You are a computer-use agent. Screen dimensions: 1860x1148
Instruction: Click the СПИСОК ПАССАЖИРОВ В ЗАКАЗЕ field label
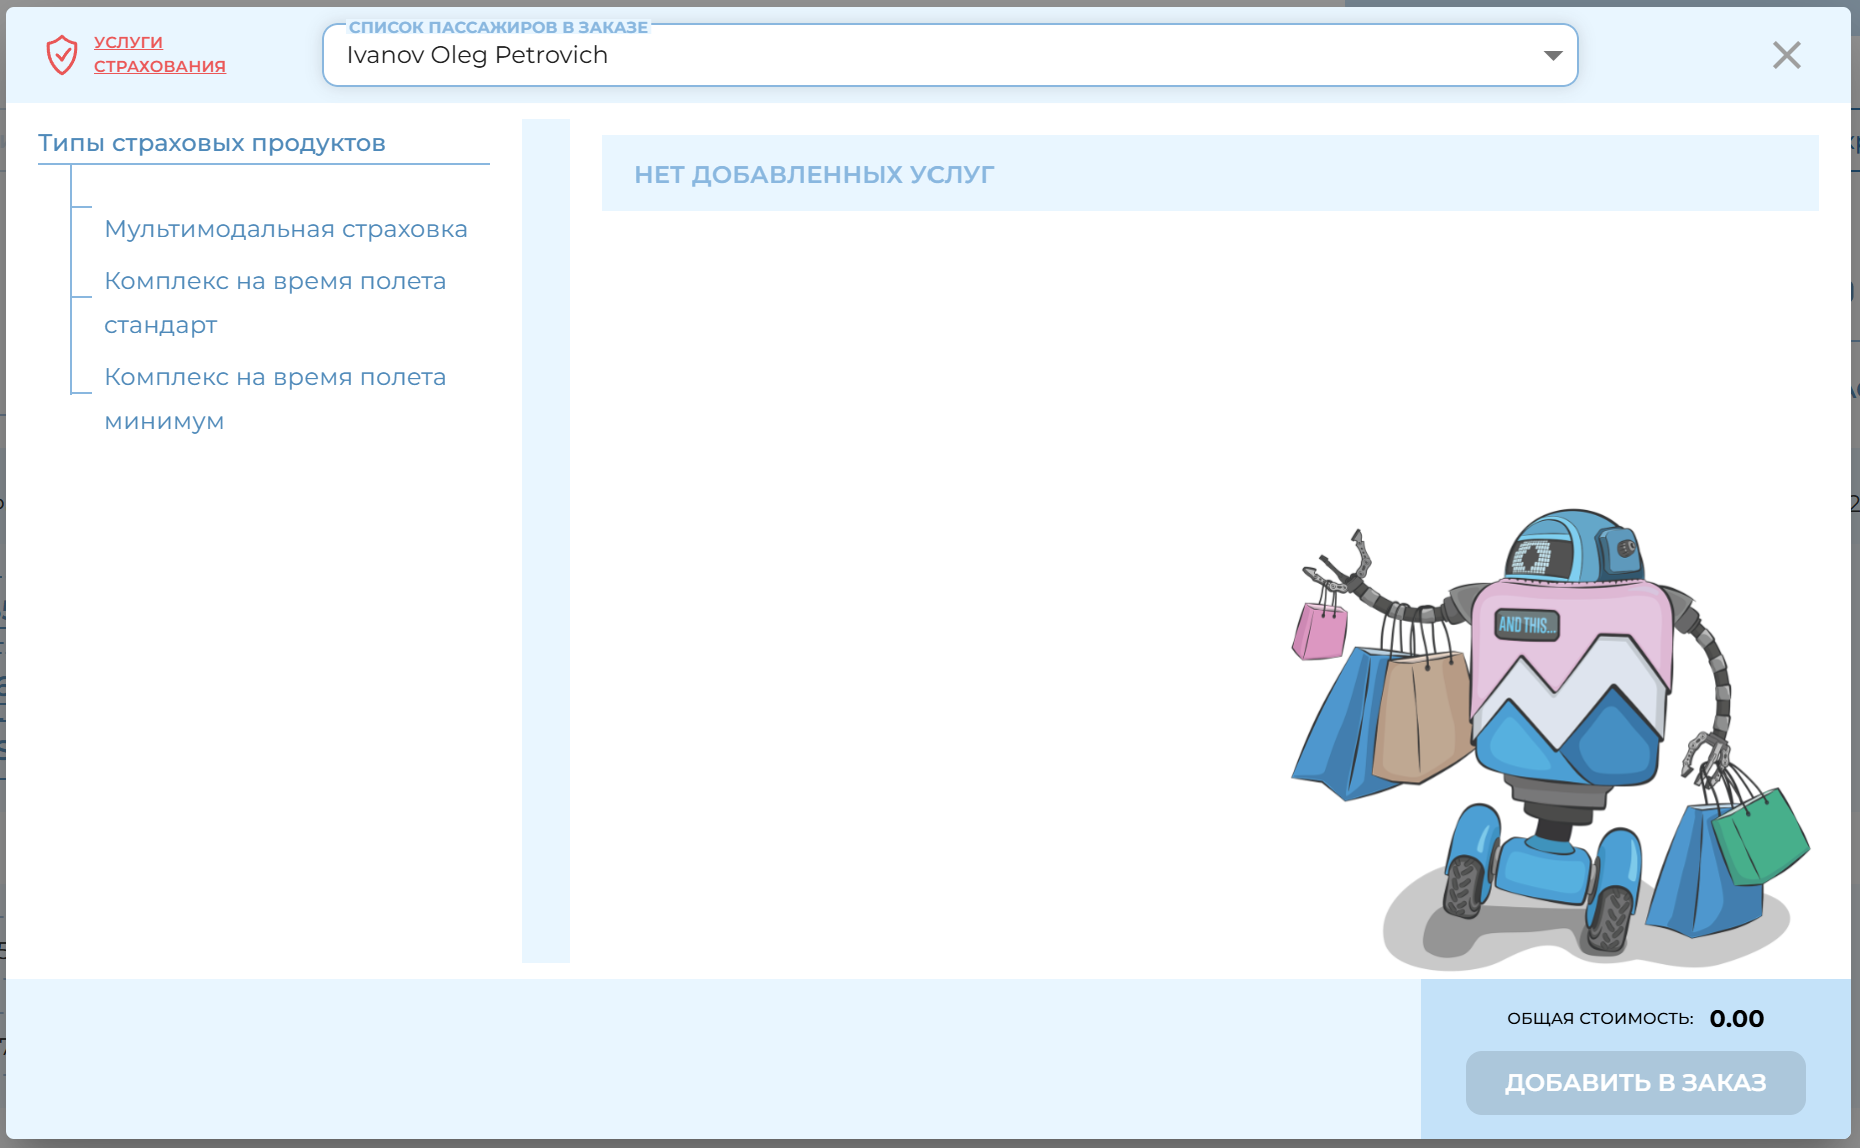click(x=498, y=27)
